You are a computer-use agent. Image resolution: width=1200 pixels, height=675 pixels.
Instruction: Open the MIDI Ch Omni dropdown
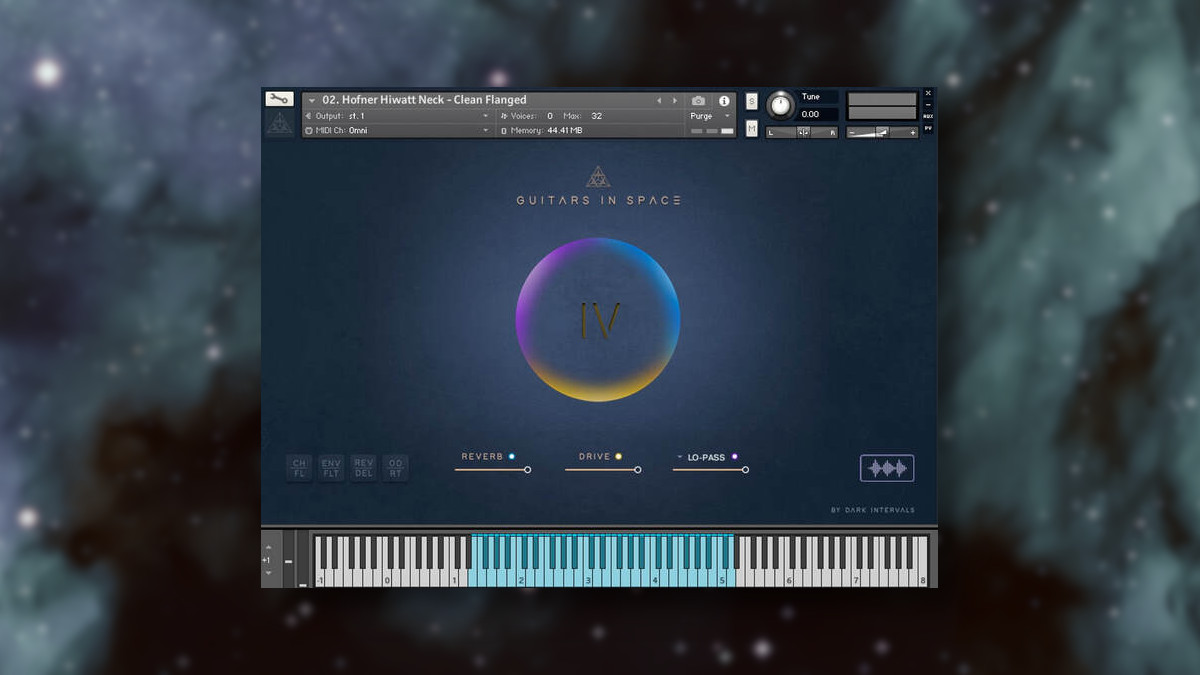click(x=399, y=131)
